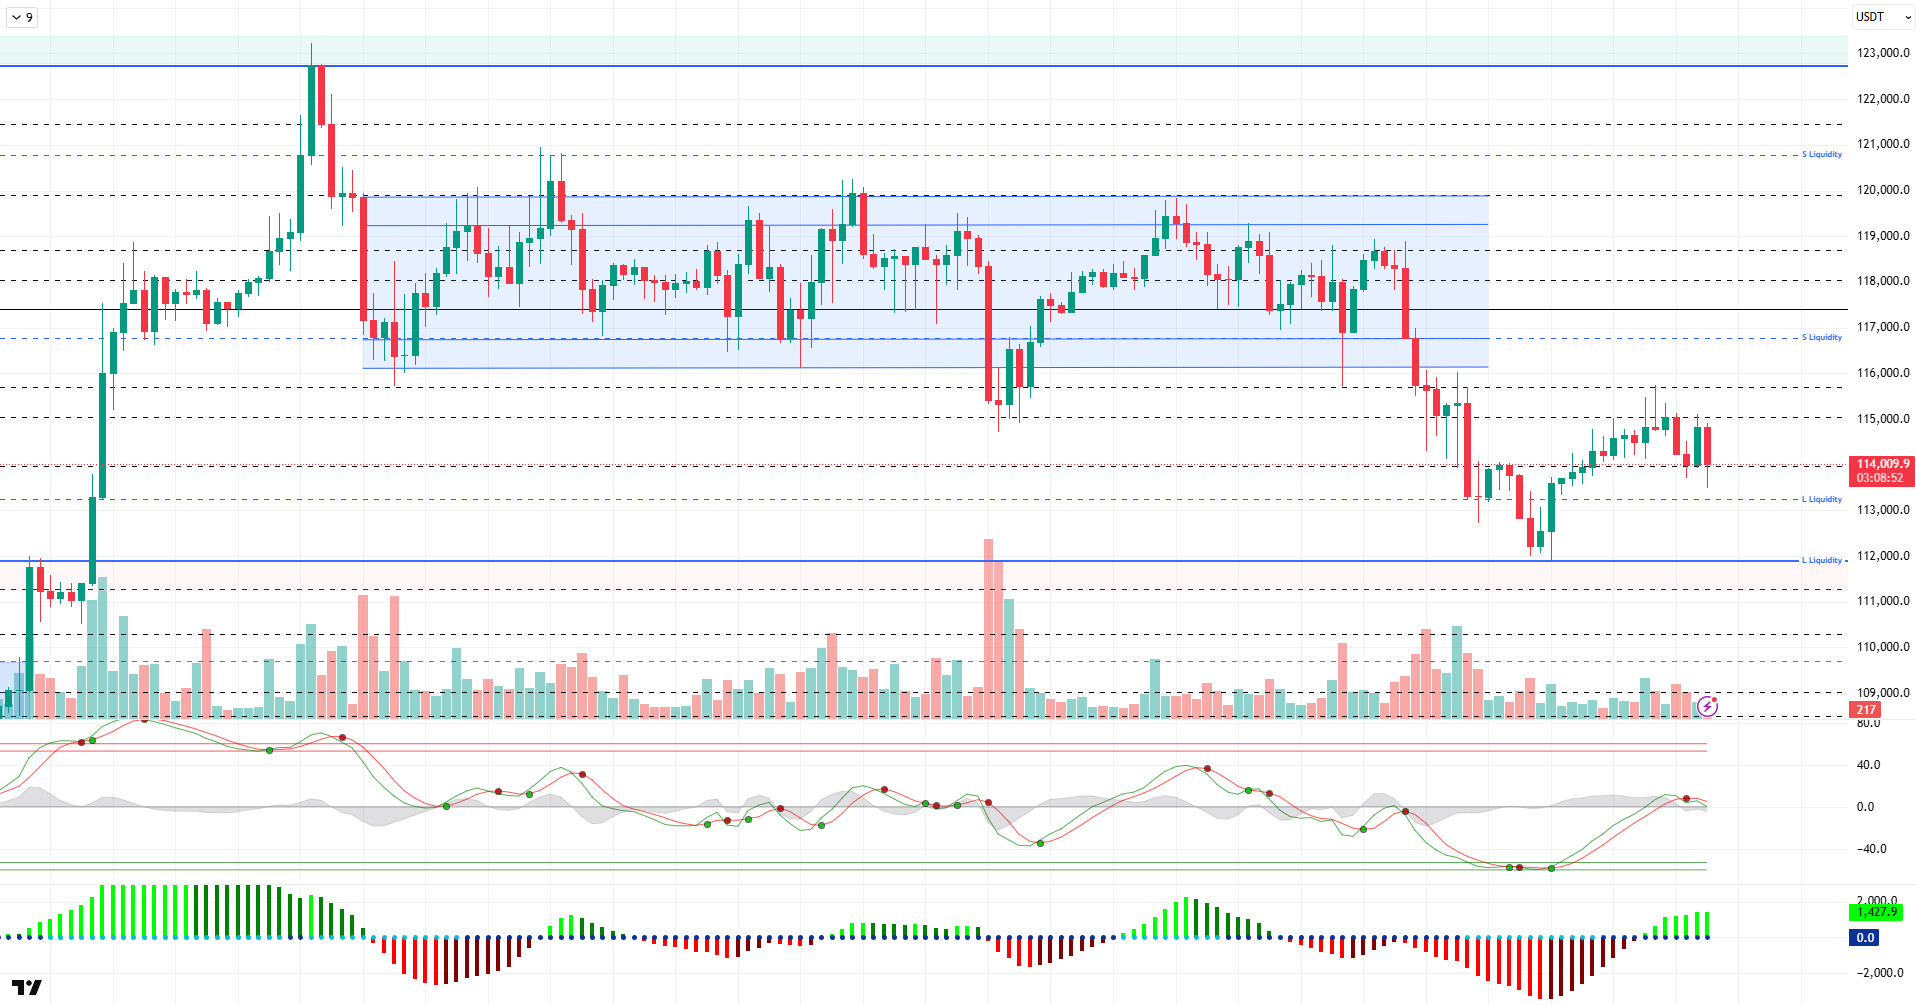
Task: Click the 118,000.0 price axis label
Action: tap(1883, 281)
